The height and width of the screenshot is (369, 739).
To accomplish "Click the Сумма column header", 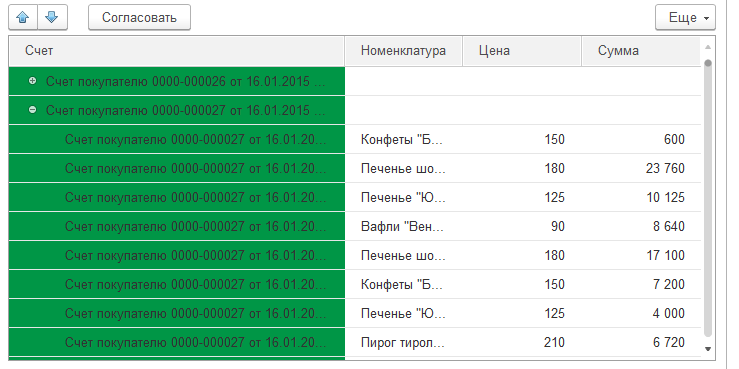I will pyautogui.click(x=641, y=51).
